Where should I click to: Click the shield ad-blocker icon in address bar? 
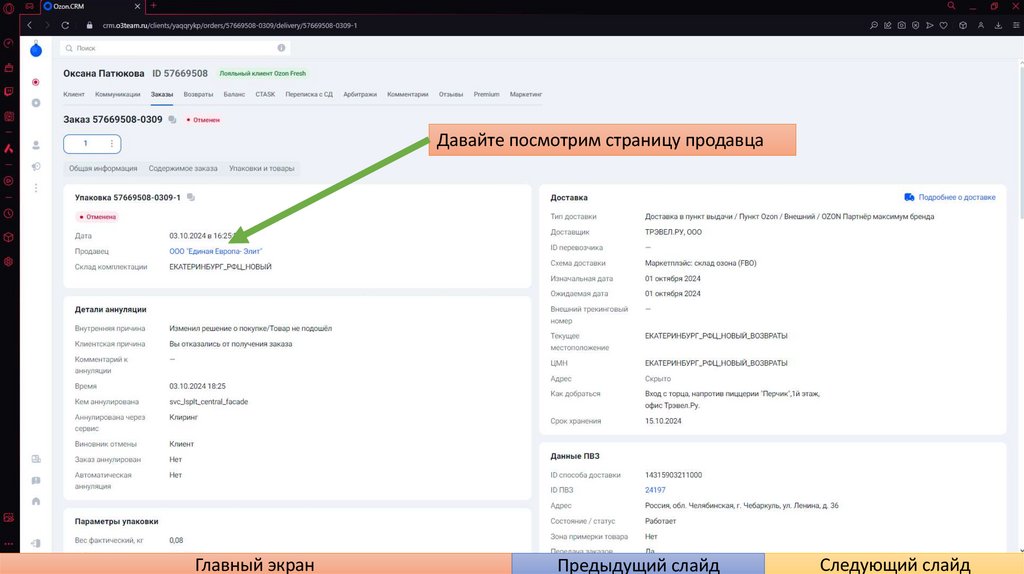pyautogui.click(x=916, y=25)
